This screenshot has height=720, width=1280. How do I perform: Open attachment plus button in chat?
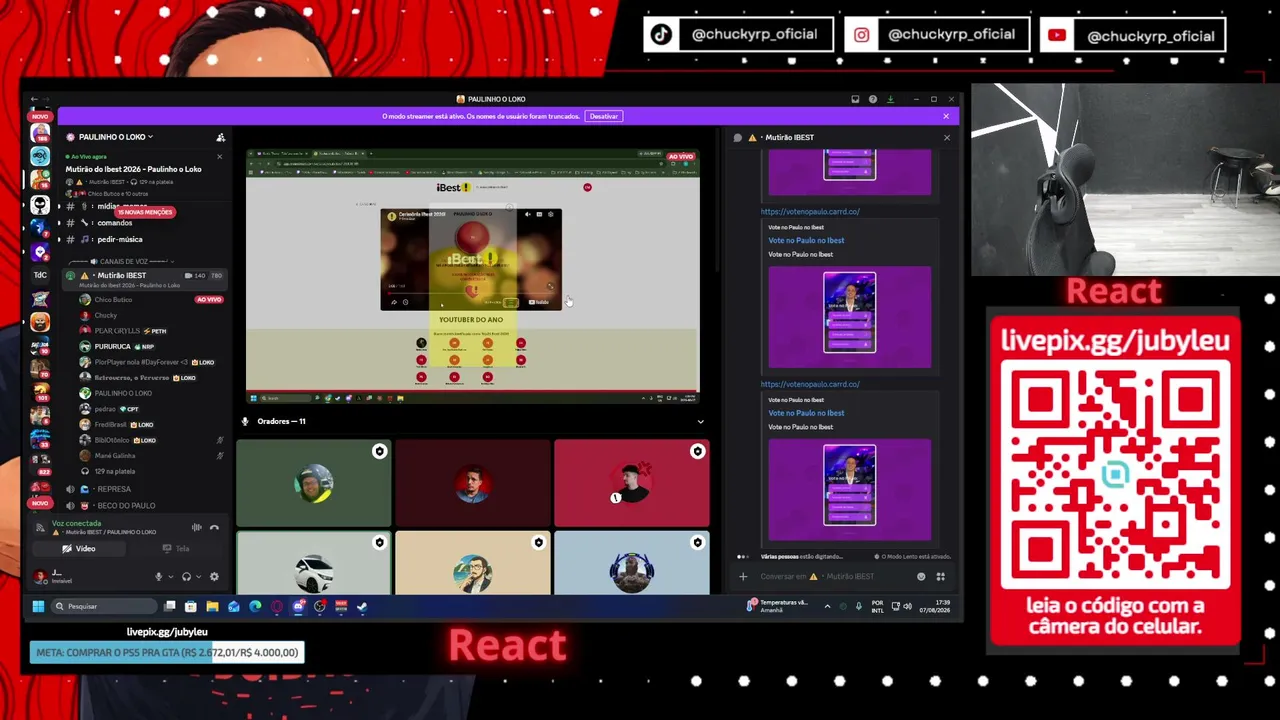click(x=742, y=576)
